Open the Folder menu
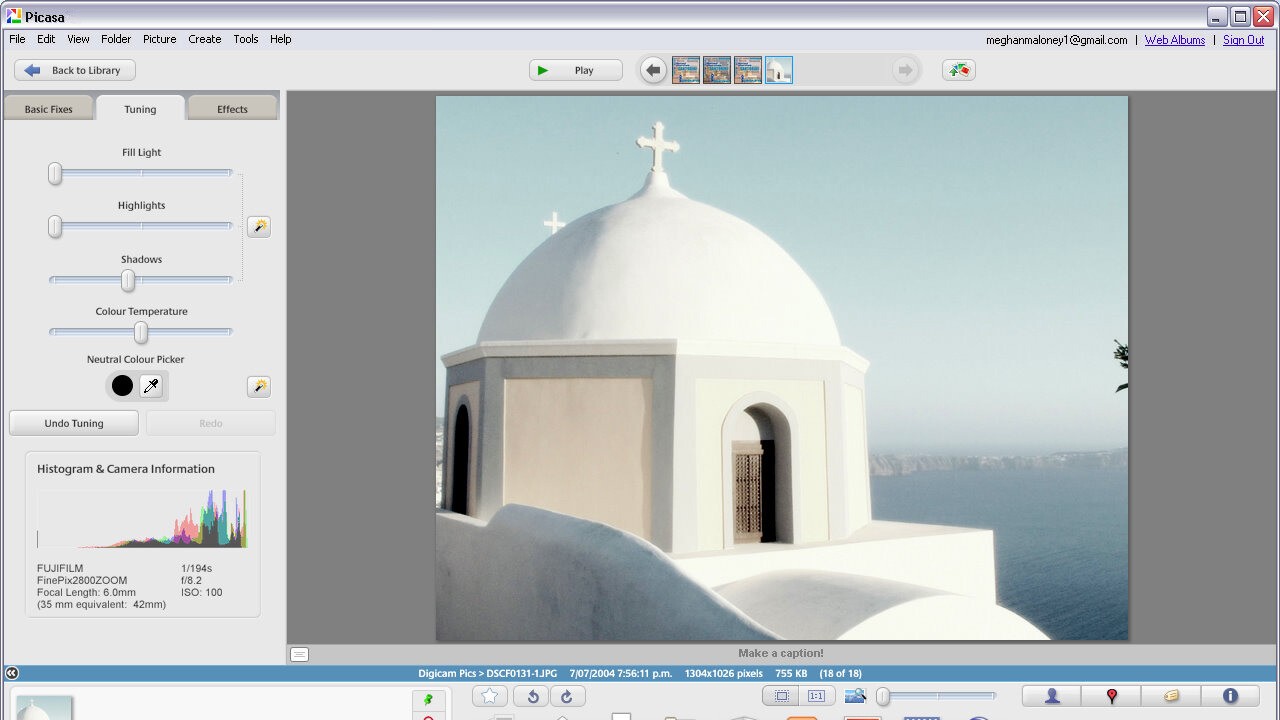The height and width of the screenshot is (720, 1280). pyautogui.click(x=116, y=39)
